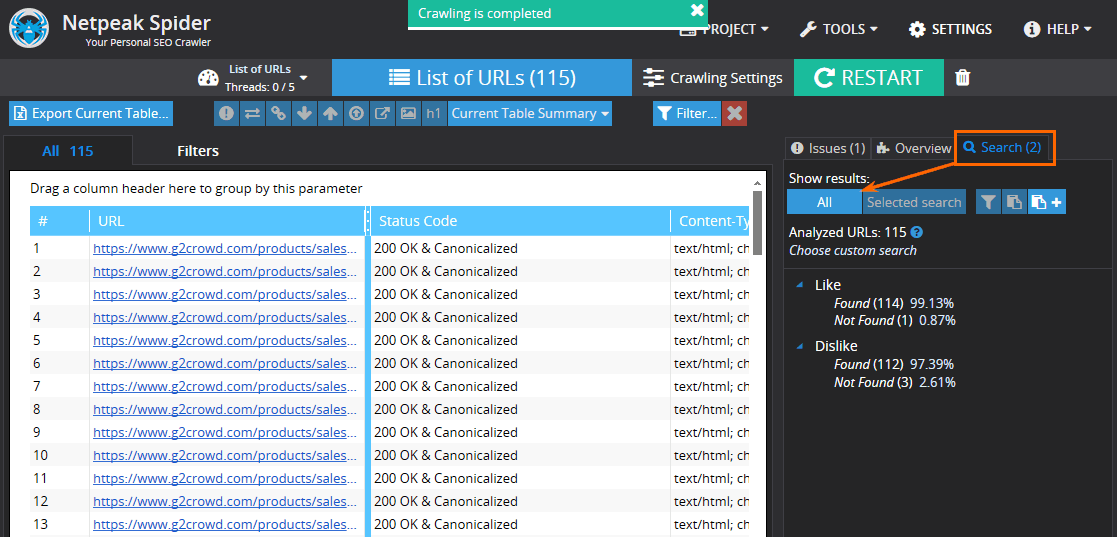Switch to the Search (2) tab

point(1002,147)
